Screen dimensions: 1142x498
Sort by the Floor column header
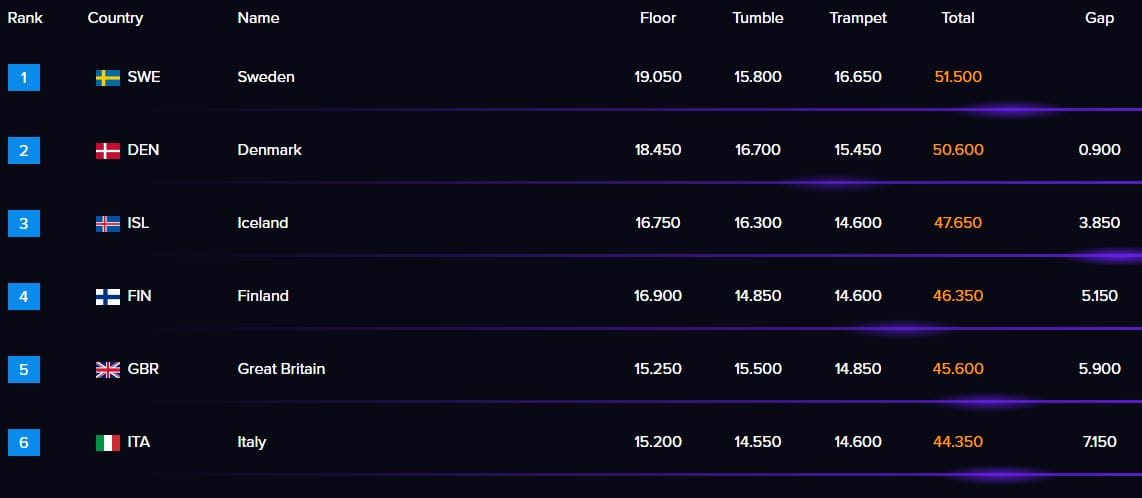click(658, 18)
